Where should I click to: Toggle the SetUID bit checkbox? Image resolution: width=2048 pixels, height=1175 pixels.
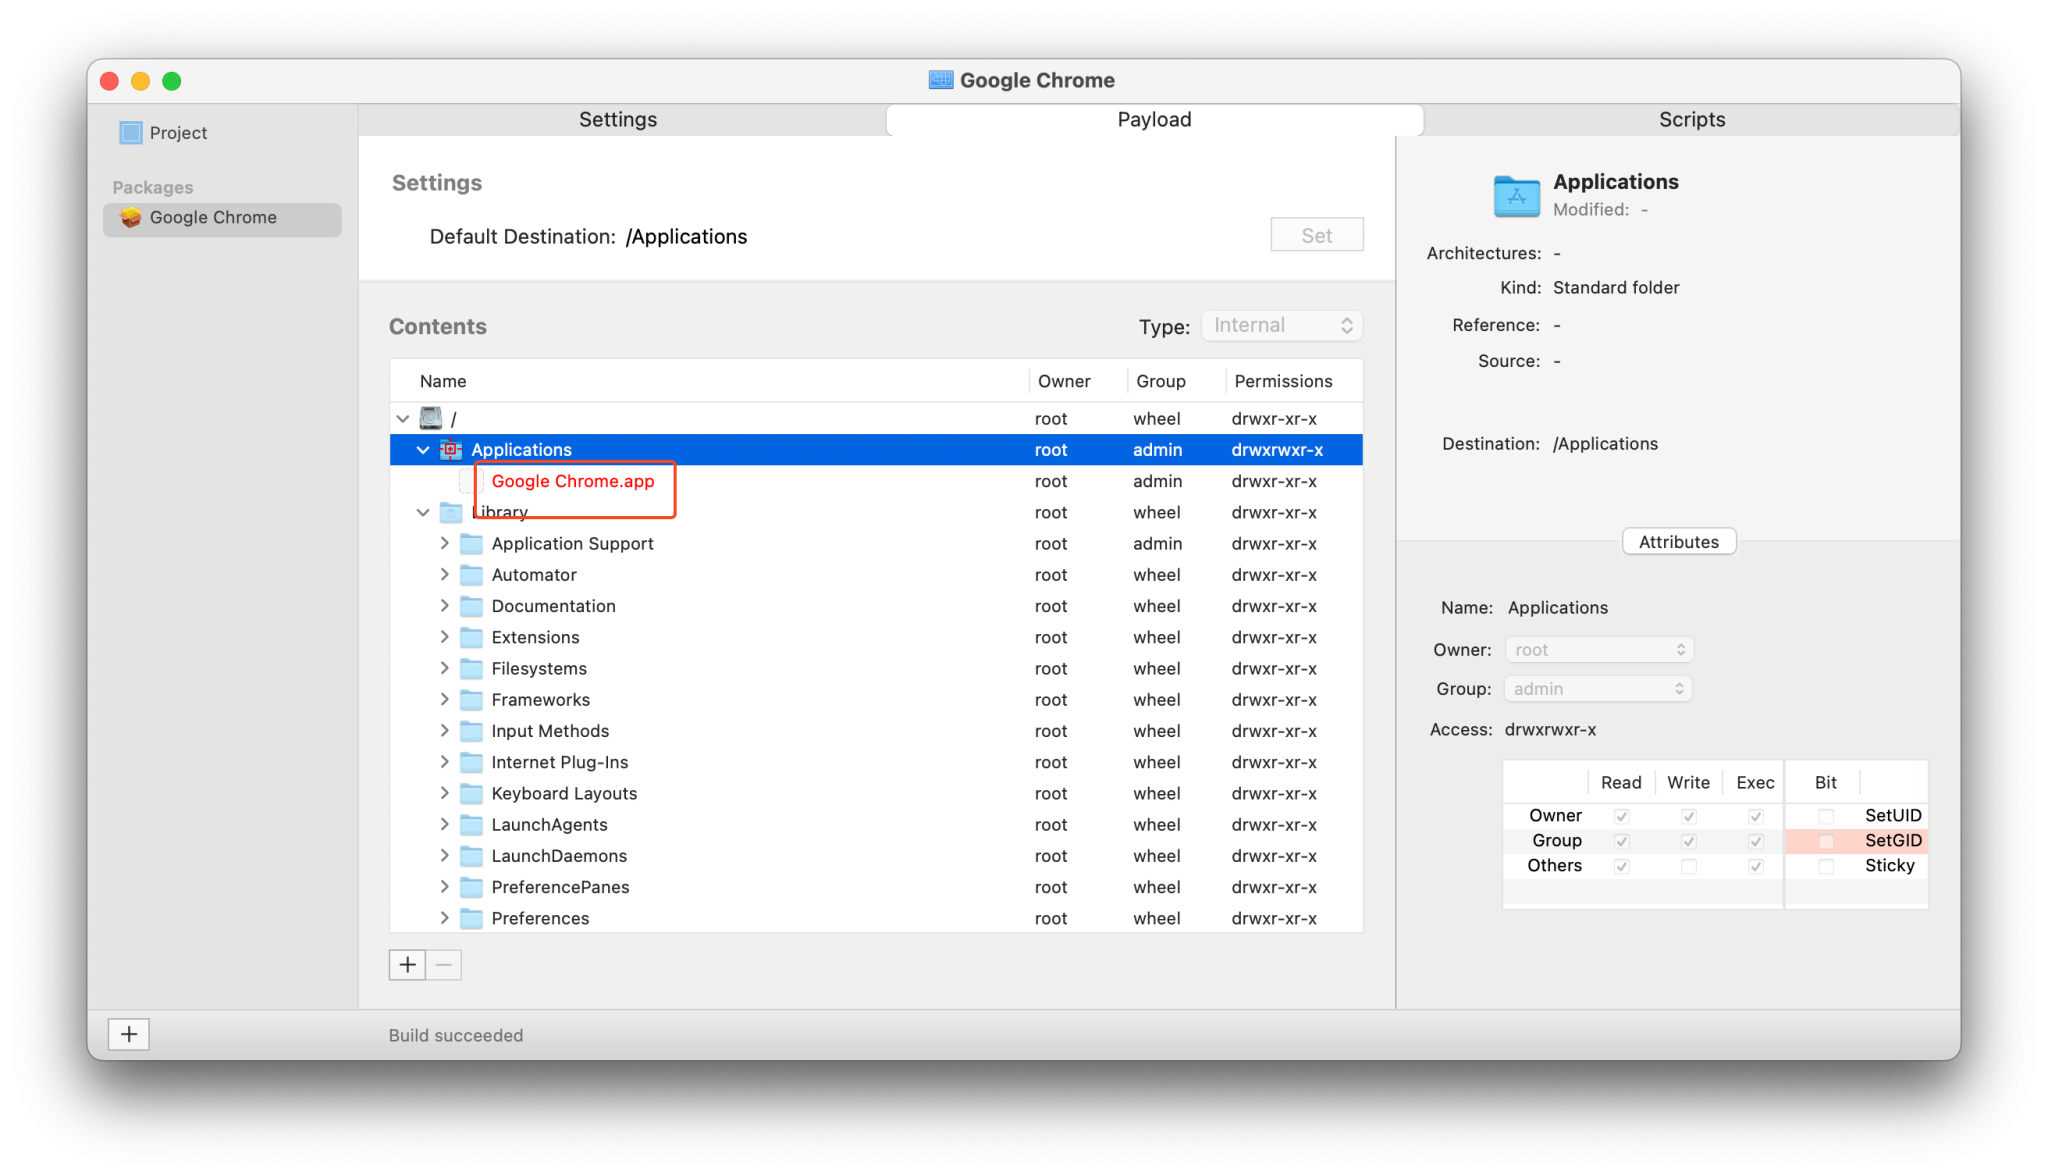(1826, 816)
